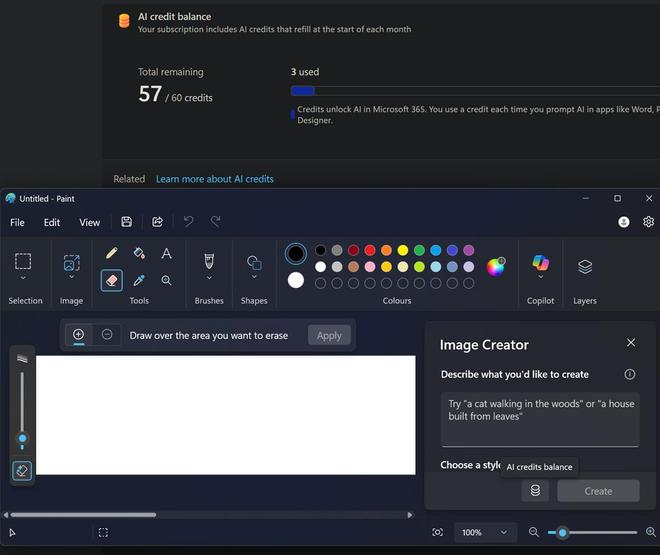Screen dimensions: 660x555
Task: Click the info icon in Image Creator
Action: coord(630,374)
